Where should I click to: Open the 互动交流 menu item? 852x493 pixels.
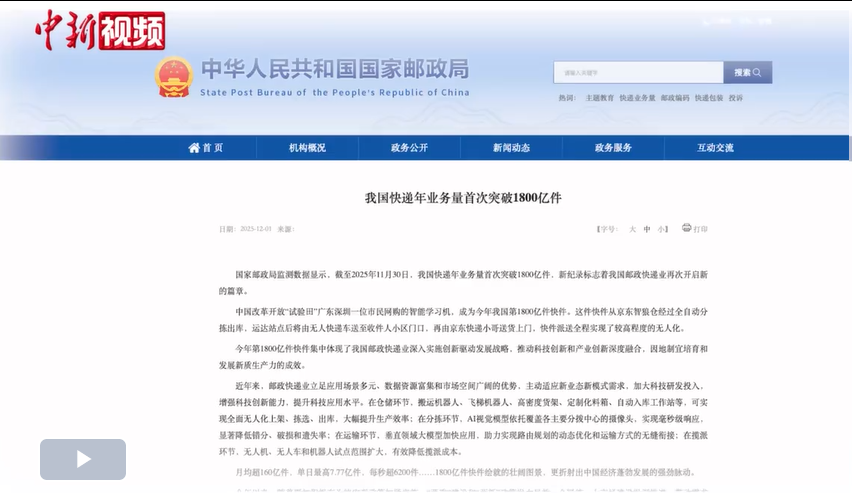715,148
